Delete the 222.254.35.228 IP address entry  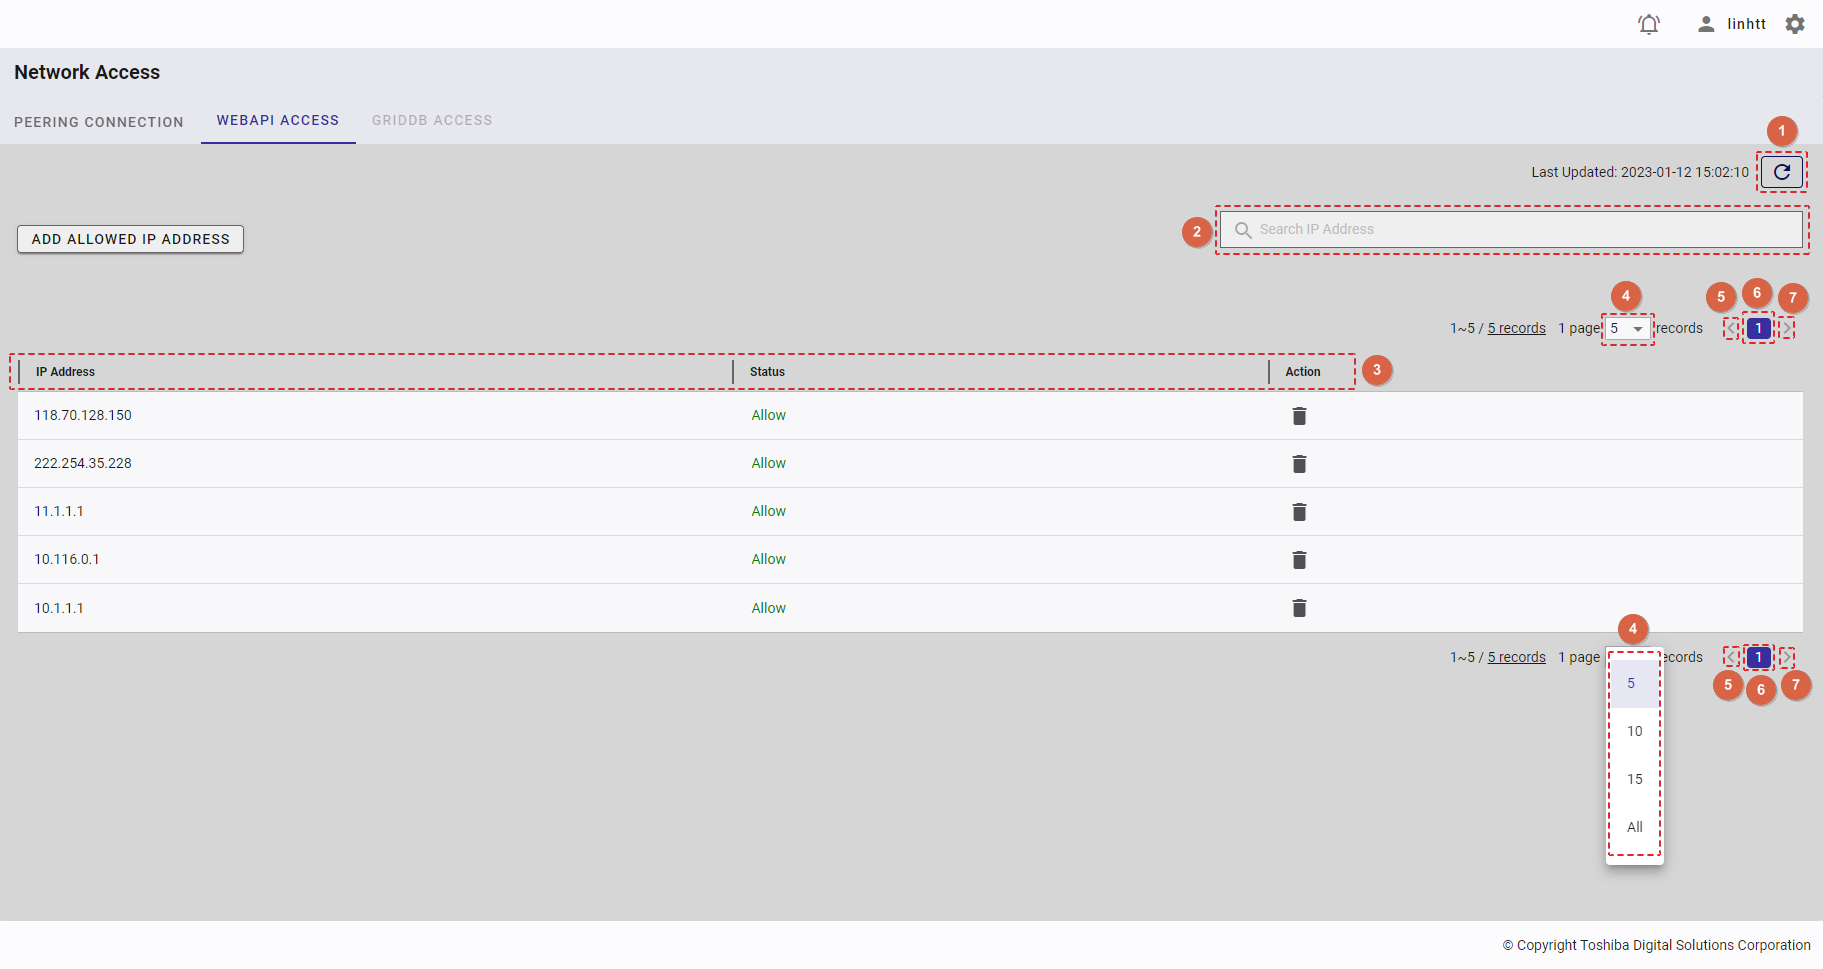pos(1299,464)
